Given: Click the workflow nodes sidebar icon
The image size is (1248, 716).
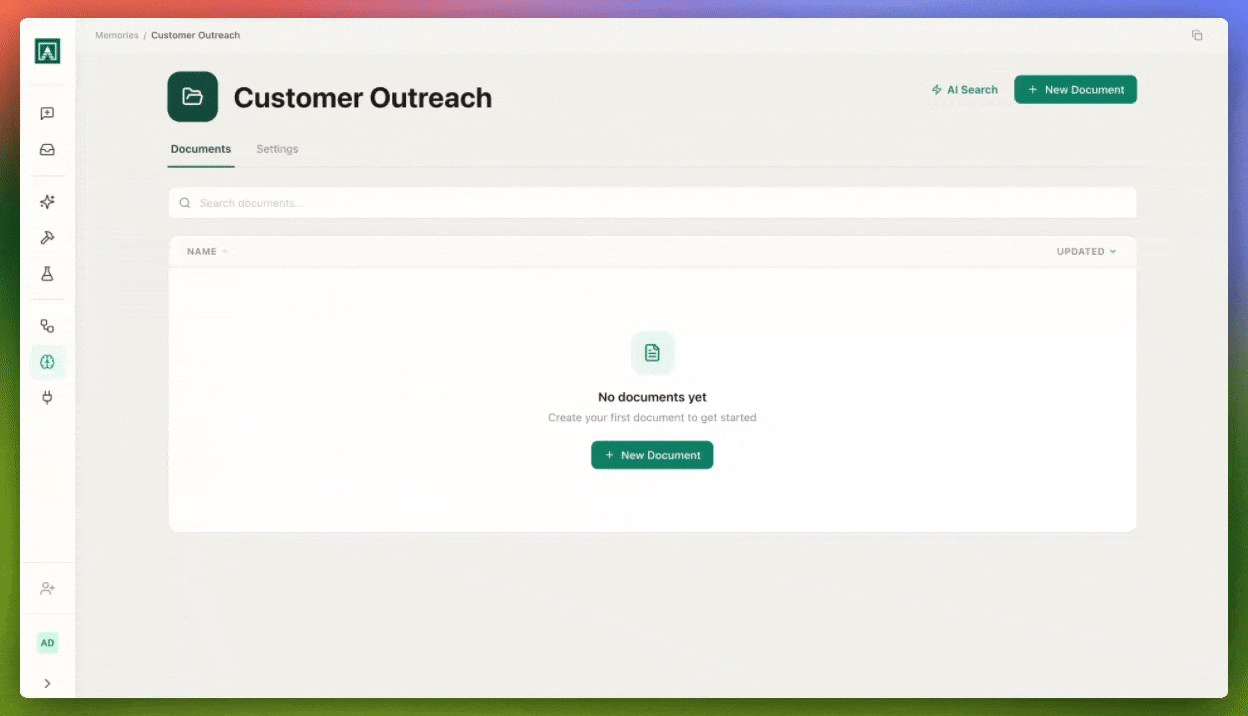Looking at the screenshot, I should [x=47, y=326].
